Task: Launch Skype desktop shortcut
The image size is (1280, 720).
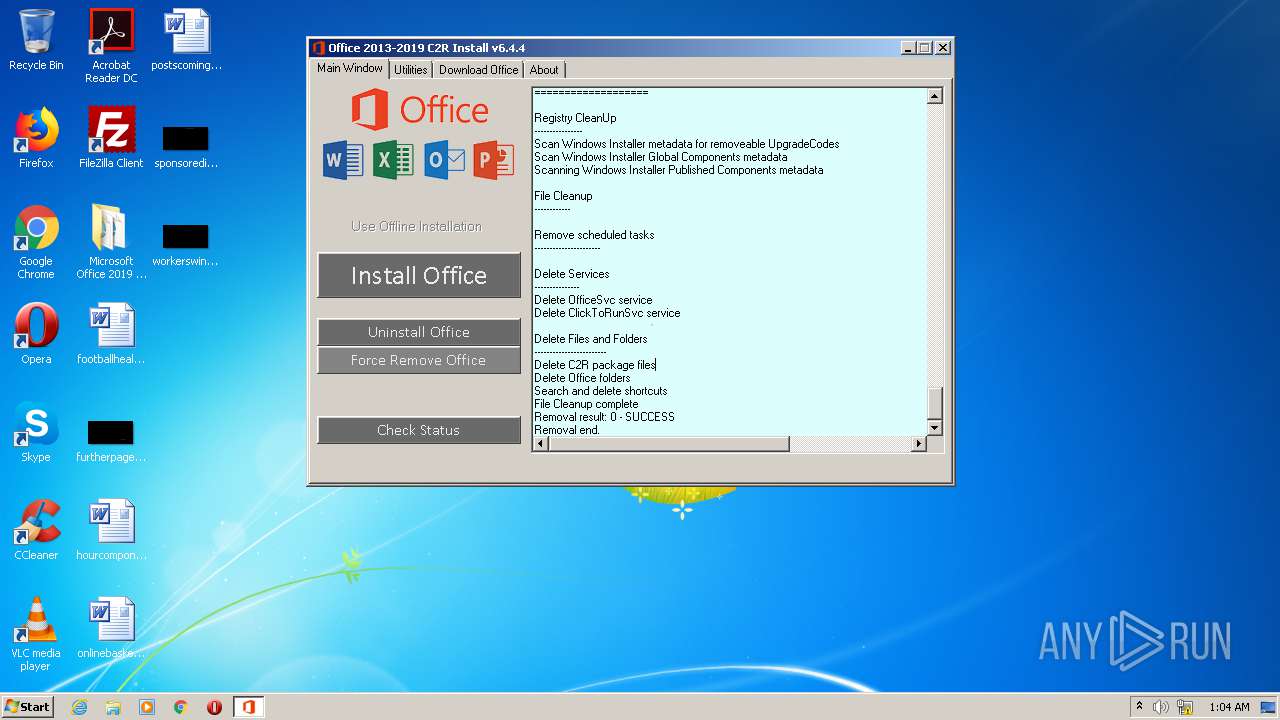Action: [x=36, y=432]
